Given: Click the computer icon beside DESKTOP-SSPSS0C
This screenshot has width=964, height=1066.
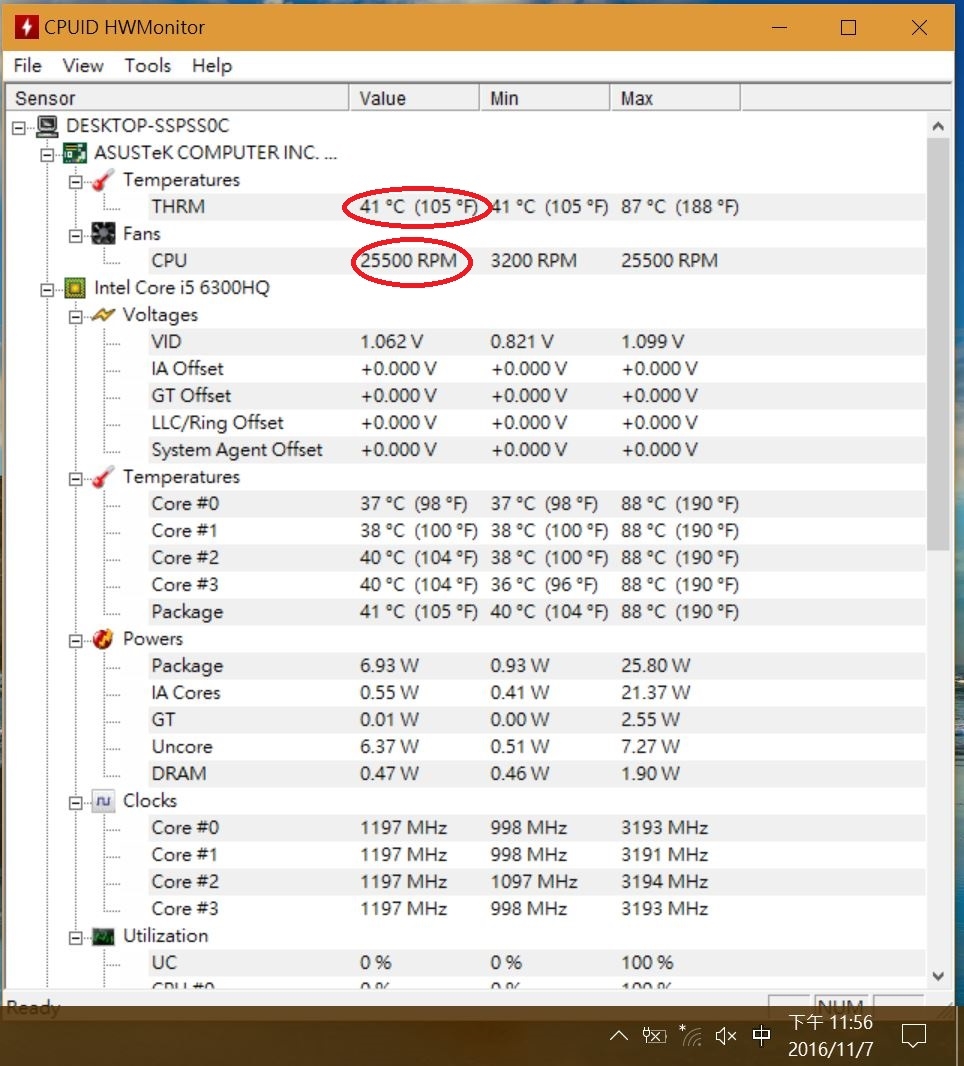Looking at the screenshot, I should tap(47, 126).
